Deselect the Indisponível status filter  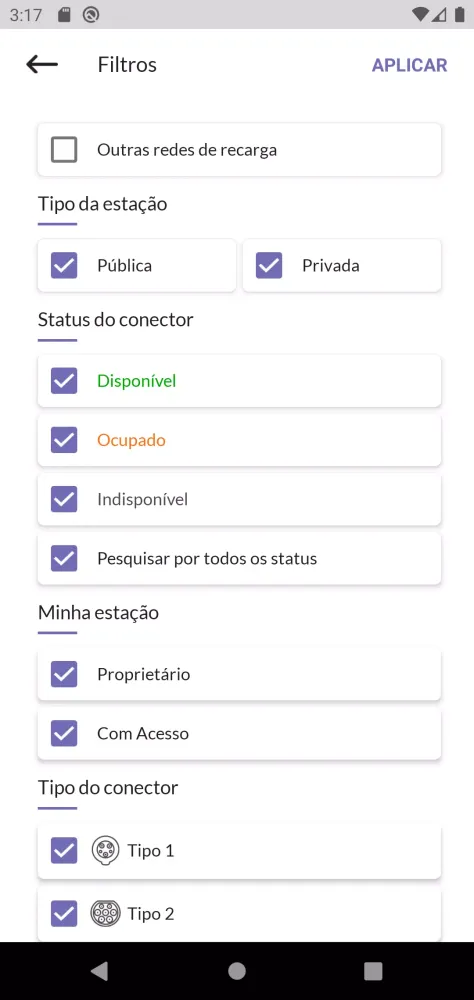coord(64,499)
